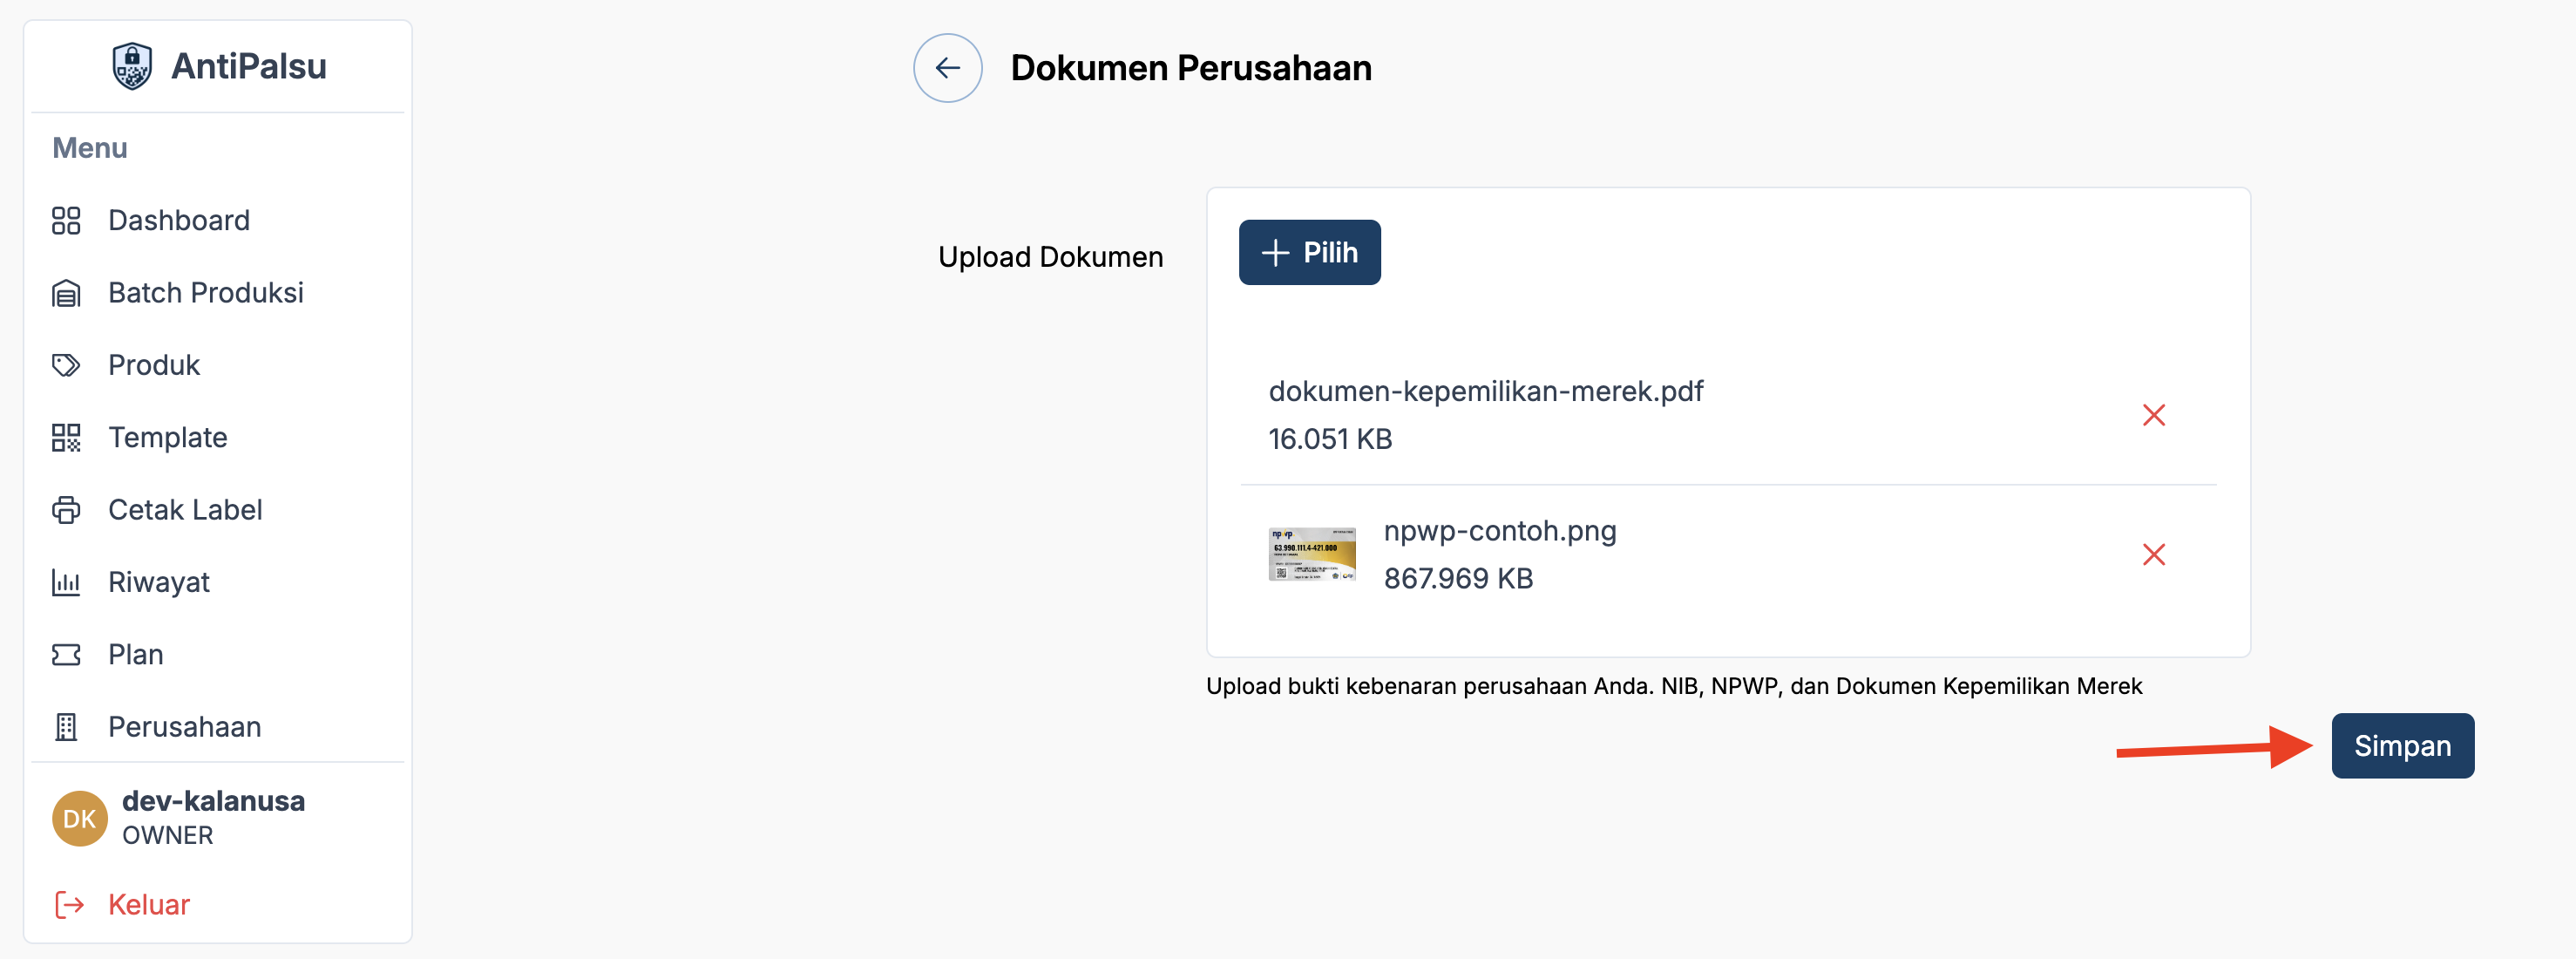Click the Produk tag icon
The image size is (2576, 959).
tap(66, 365)
